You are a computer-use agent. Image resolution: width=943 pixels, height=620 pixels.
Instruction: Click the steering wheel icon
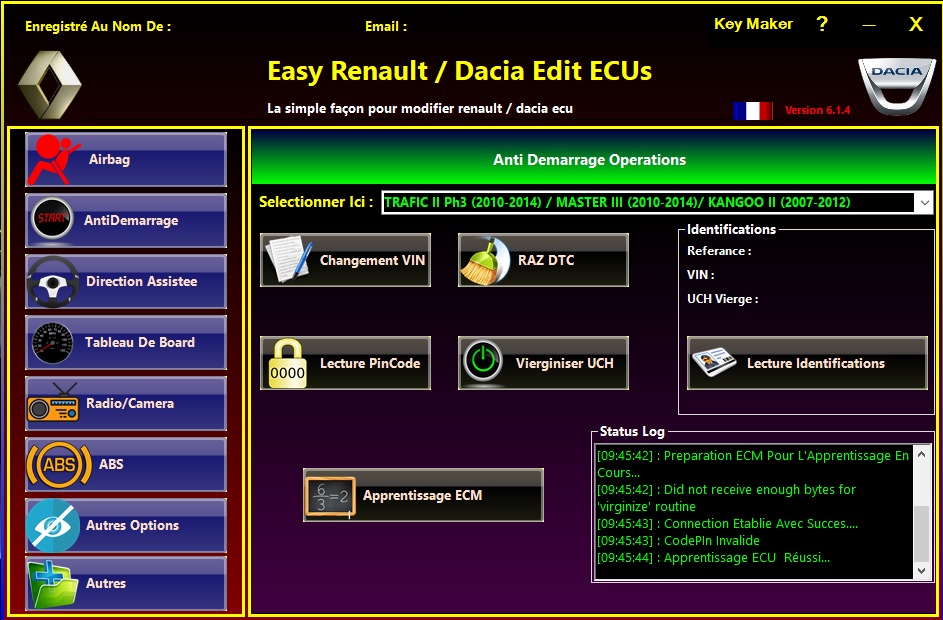pos(53,281)
